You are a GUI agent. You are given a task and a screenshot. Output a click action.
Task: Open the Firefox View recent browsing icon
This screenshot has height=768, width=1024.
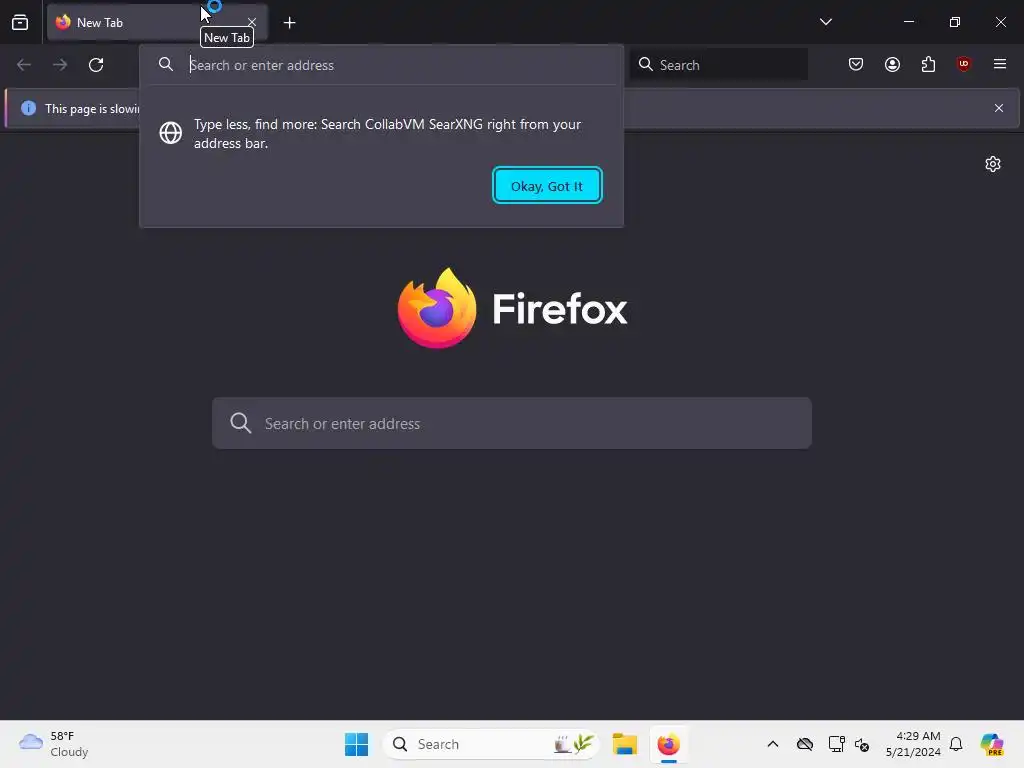(20, 22)
